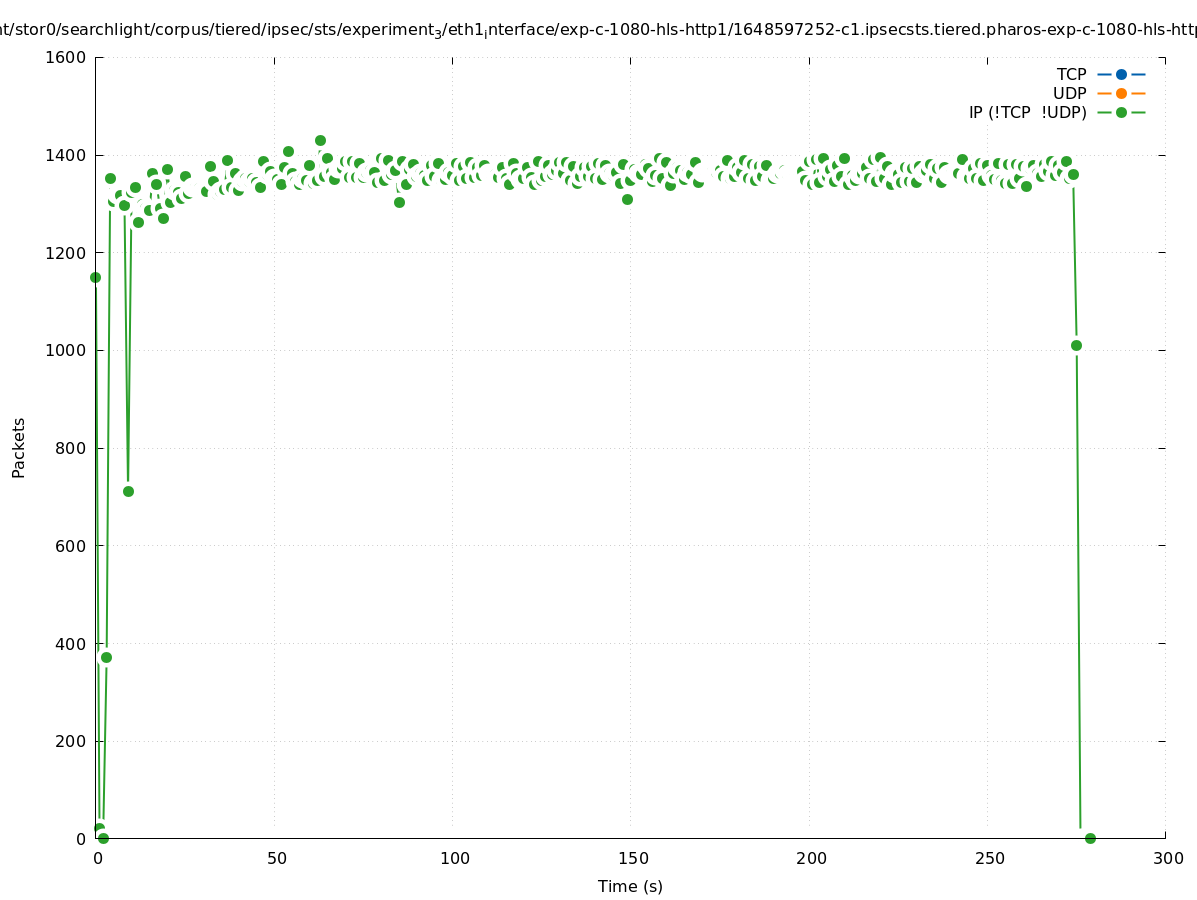Image resolution: width=1197 pixels, height=900 pixels.
Task: Click the blue TCP legend marker
Action: [1121, 74]
